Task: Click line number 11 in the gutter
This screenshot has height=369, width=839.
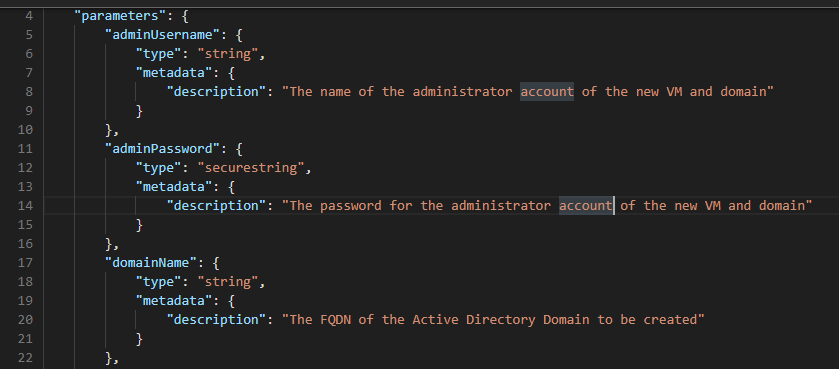Action: [25, 149]
